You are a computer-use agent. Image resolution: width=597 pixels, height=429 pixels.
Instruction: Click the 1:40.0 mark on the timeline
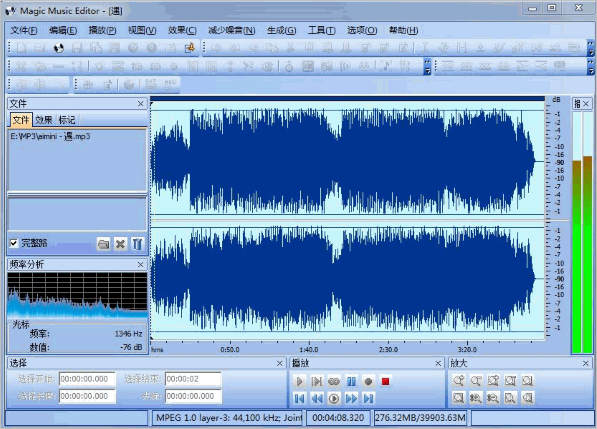click(309, 349)
